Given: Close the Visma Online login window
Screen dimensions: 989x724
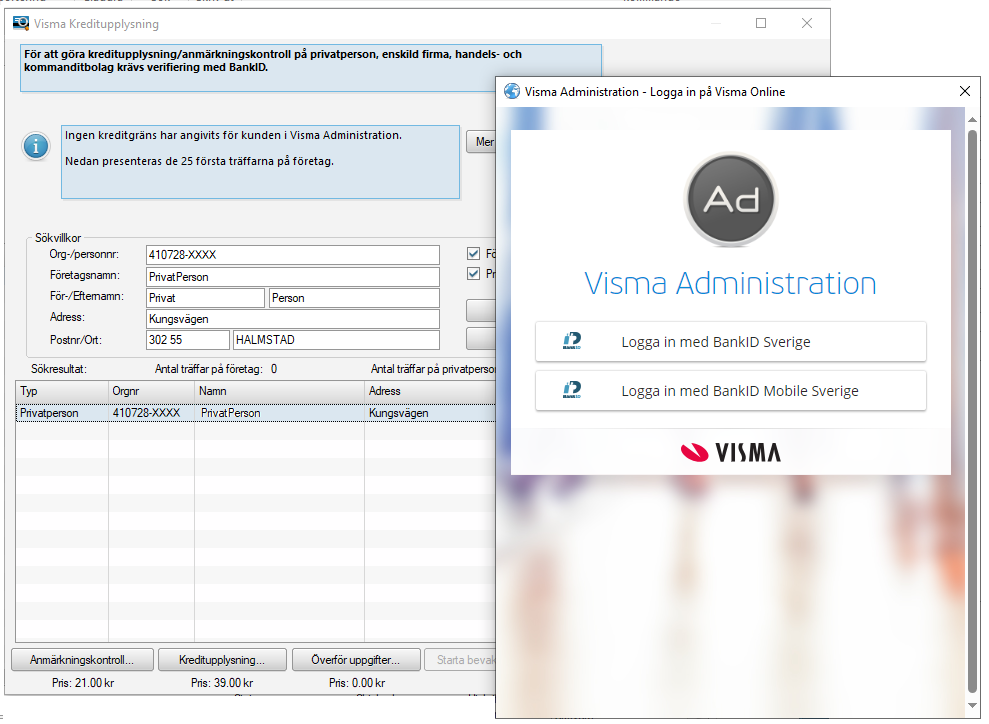Looking at the screenshot, I should pos(964,91).
